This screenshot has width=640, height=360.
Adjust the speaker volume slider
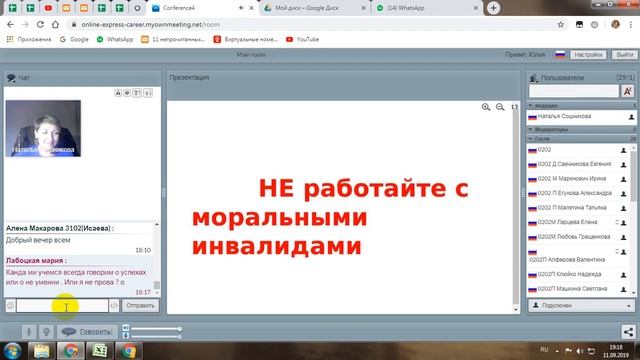(x=156, y=329)
